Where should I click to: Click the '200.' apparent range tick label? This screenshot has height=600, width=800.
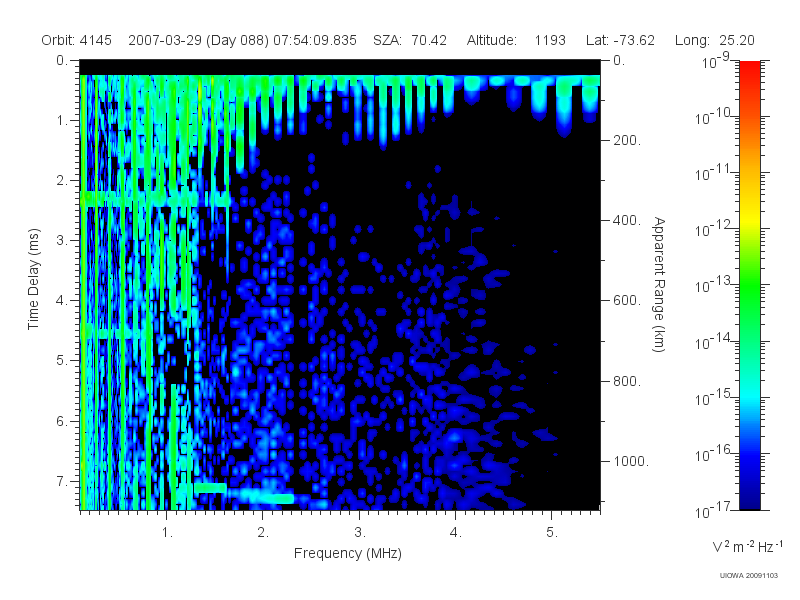(x=627, y=140)
